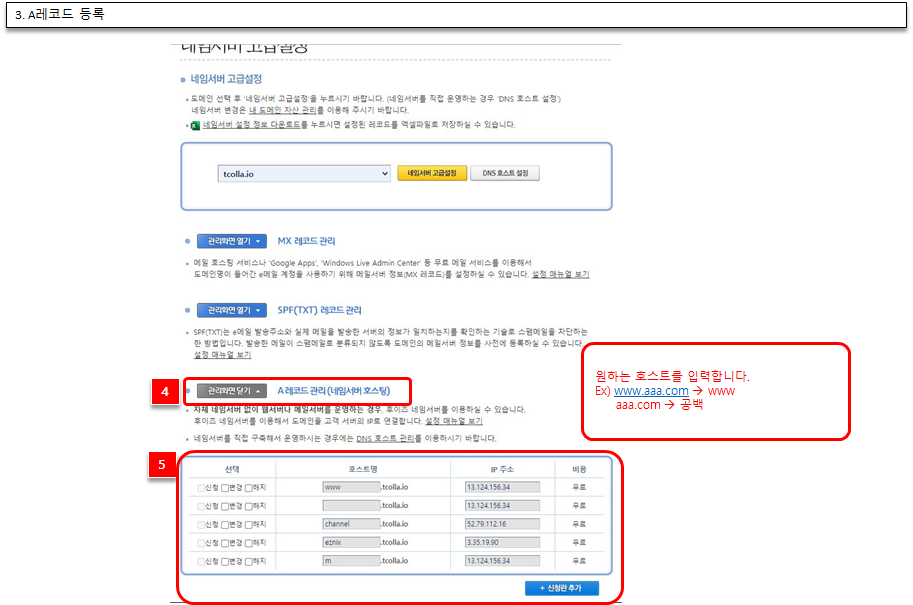Image resolution: width=913 pixels, height=605 pixels.
Task: Click the 3.35.19.90 IP address field
Action: point(502,542)
